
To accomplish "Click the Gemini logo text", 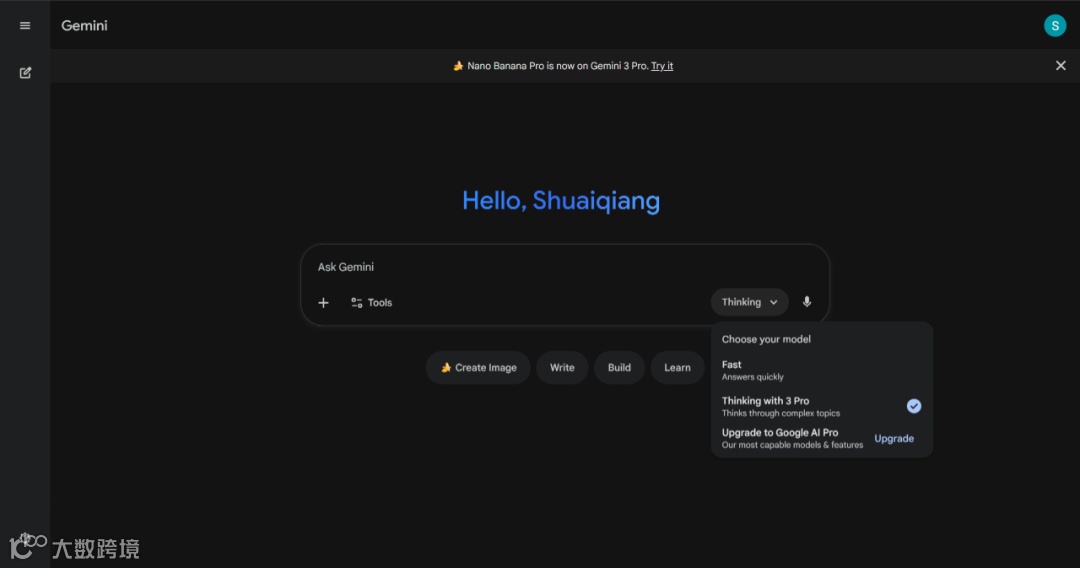I will point(84,25).
